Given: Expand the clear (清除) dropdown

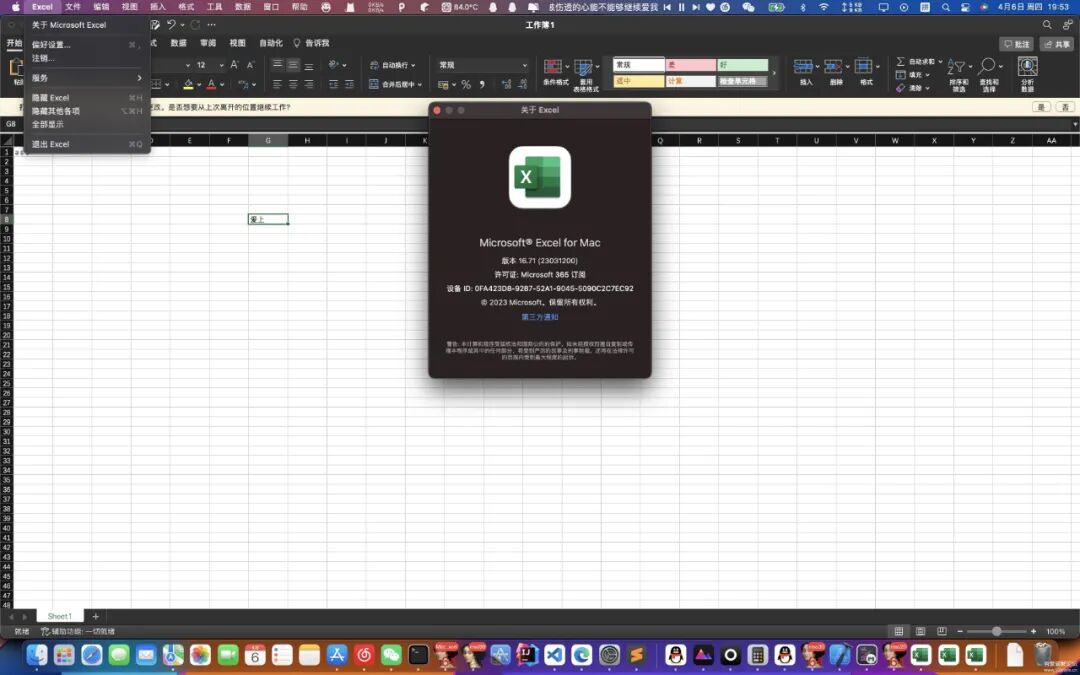Looking at the screenshot, I should click(x=927, y=88).
